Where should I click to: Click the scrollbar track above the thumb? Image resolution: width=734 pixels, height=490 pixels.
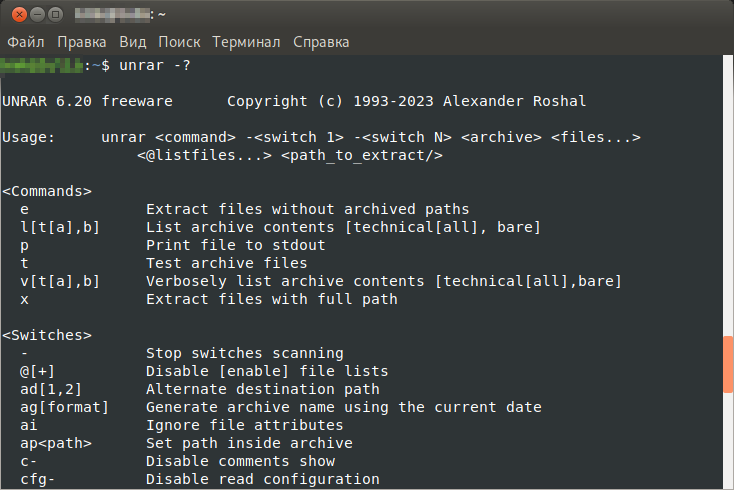coord(728,197)
